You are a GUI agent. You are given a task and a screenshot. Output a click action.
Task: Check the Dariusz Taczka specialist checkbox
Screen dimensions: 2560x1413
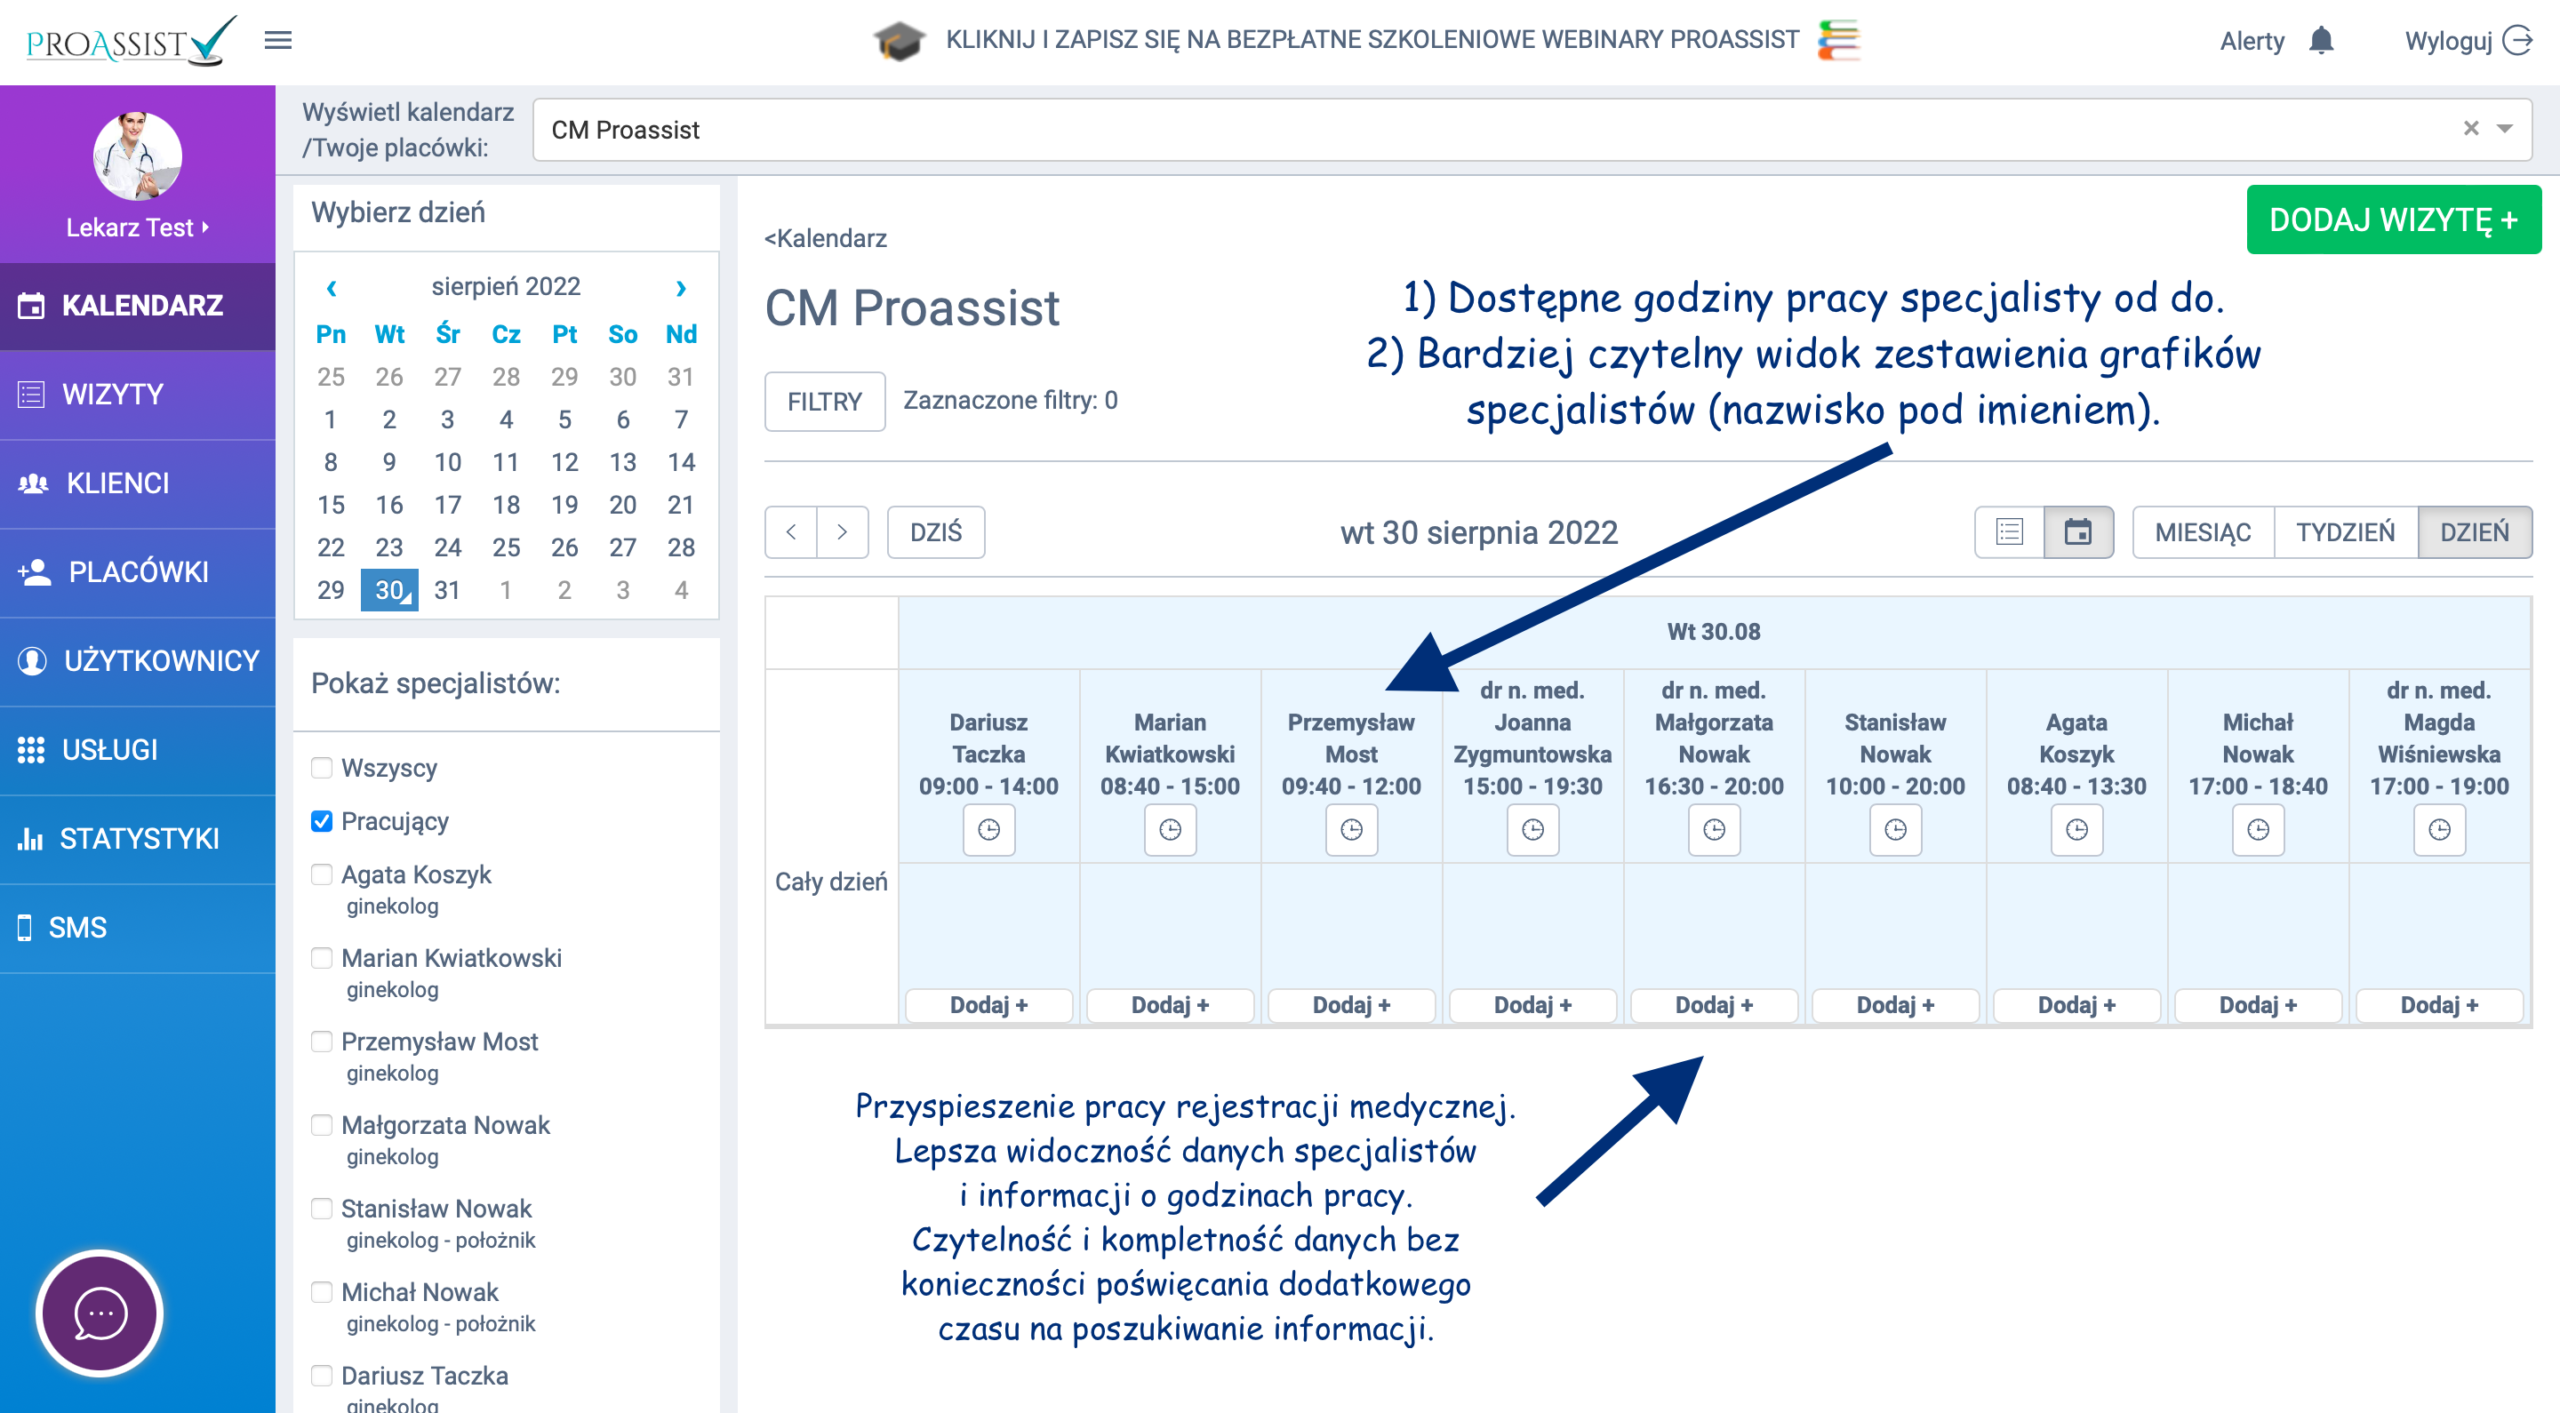(321, 1375)
